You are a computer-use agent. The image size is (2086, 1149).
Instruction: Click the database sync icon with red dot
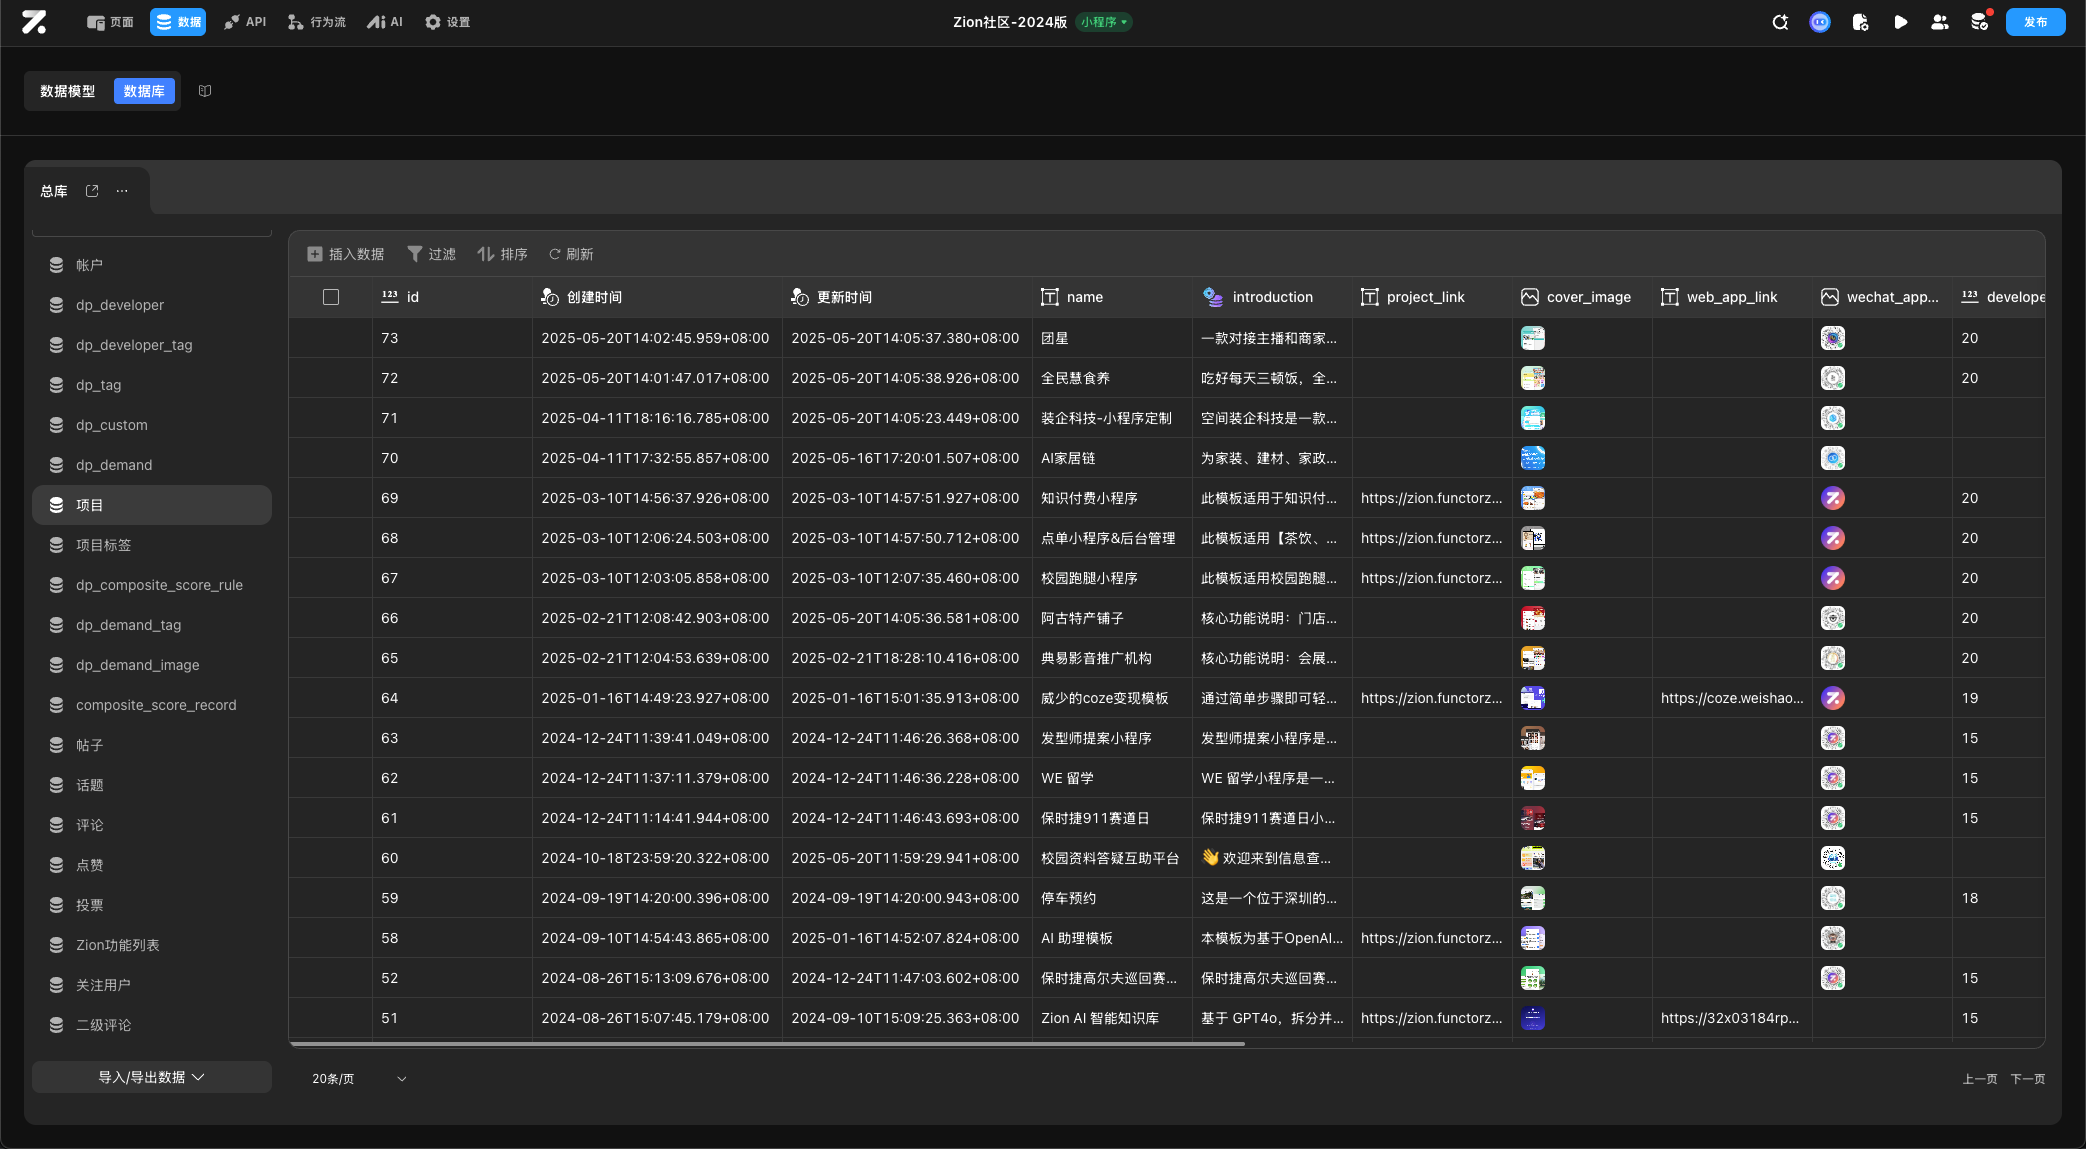pyautogui.click(x=1980, y=22)
